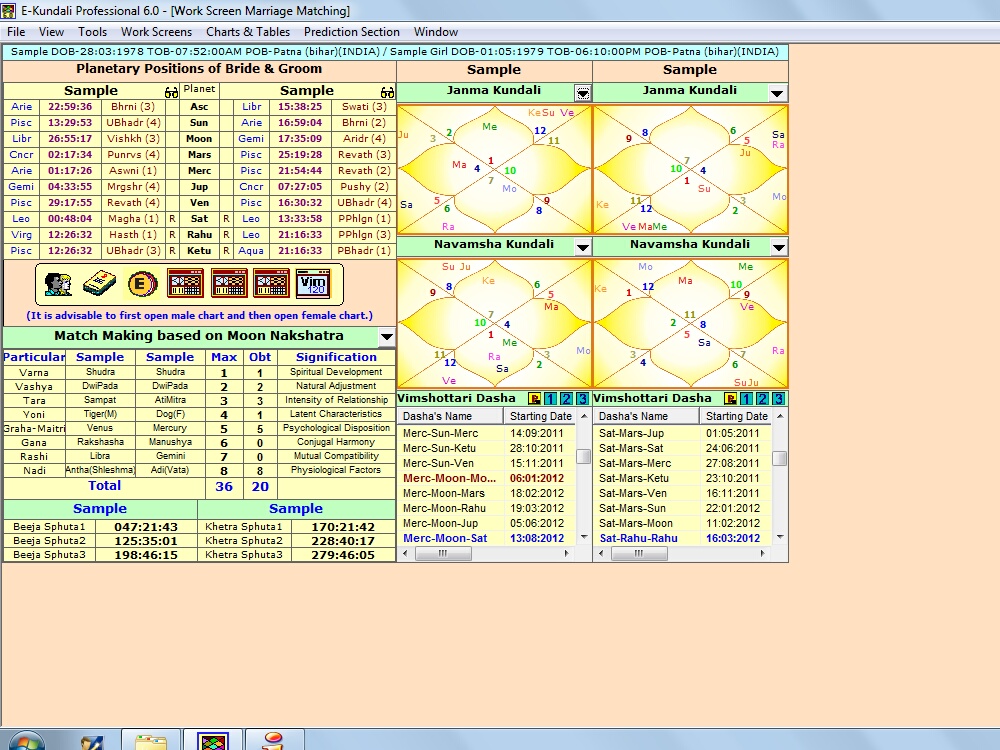Select the Sat-Mars-Ketu dasha row
1000x750 pixels.
click(682, 478)
